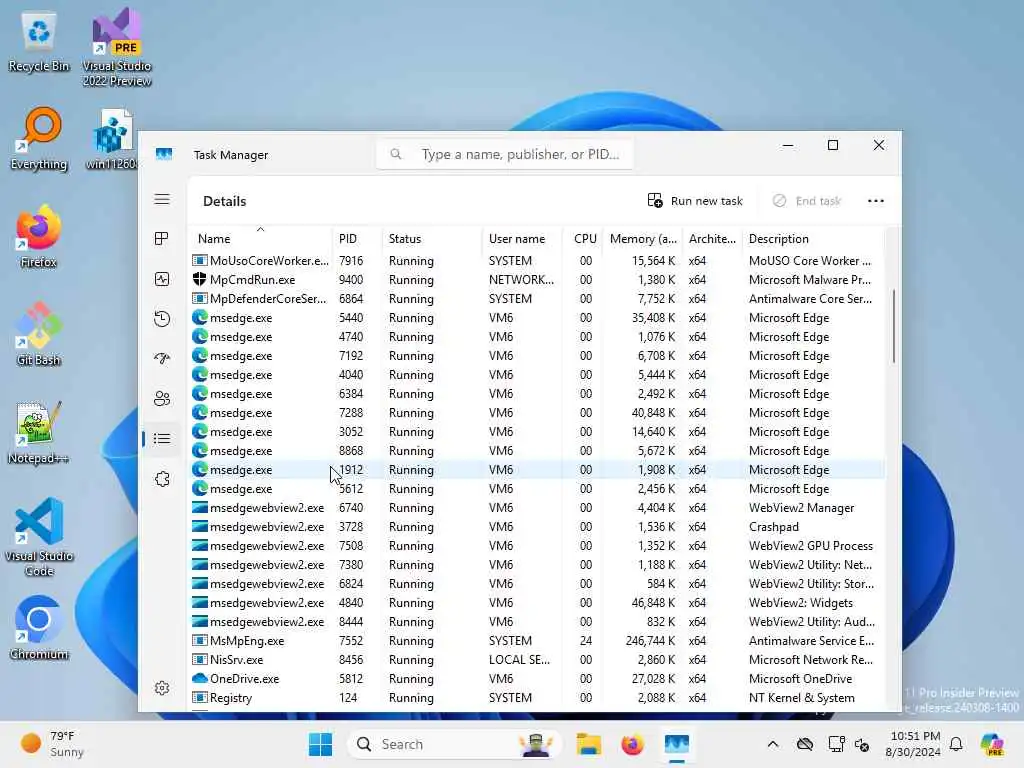Select msedgewebview2.exe WebView2: Widgets row
Viewport: 1024px width, 768px height.
click(x=537, y=603)
